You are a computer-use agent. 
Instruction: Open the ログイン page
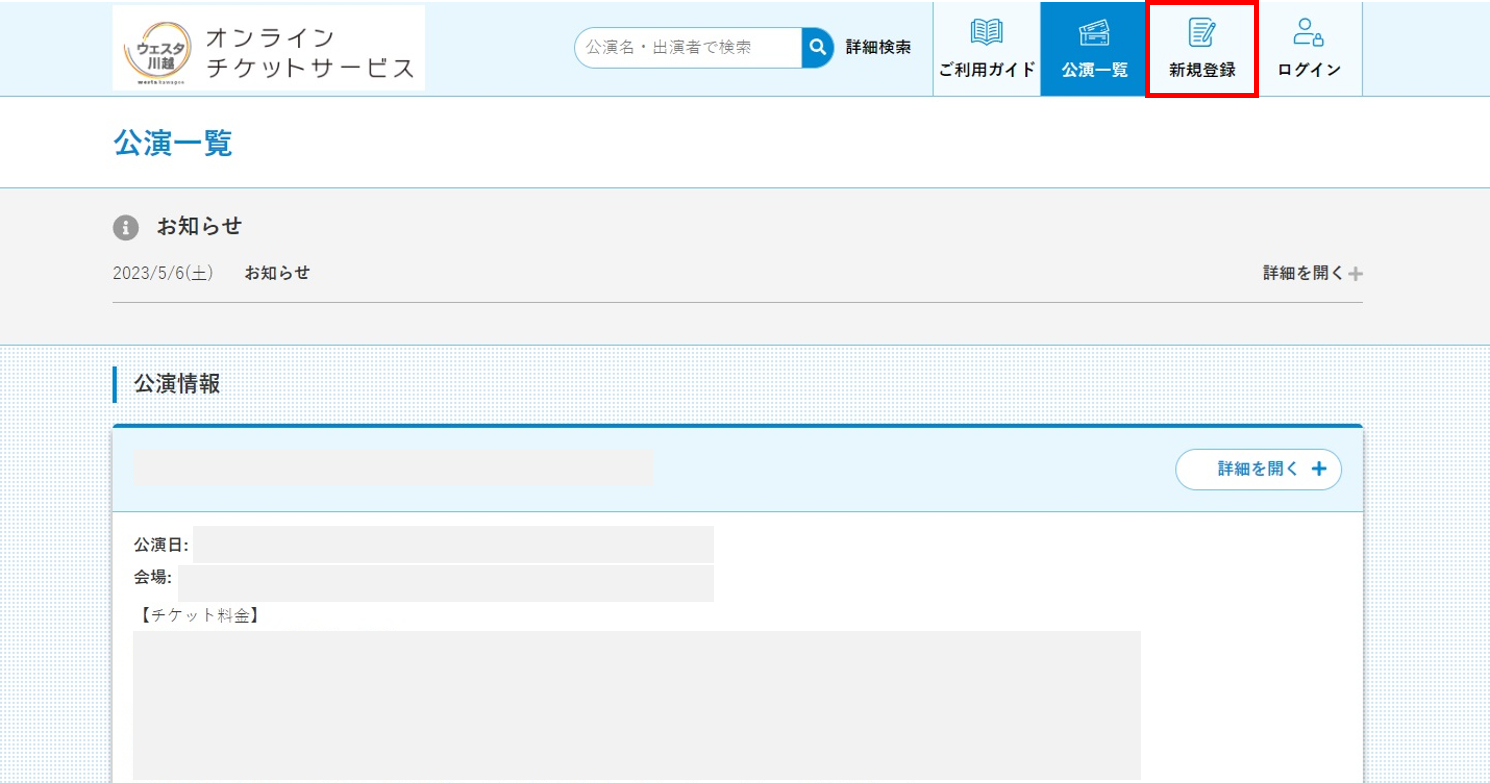click(x=1309, y=49)
